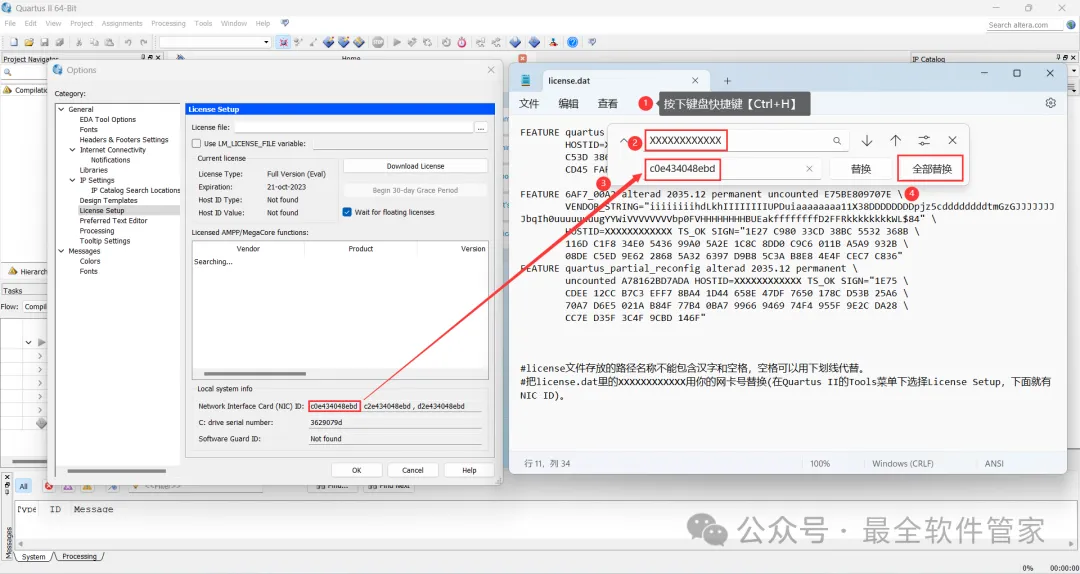Click Download License button
The width and height of the screenshot is (1080, 574).
pos(415,166)
